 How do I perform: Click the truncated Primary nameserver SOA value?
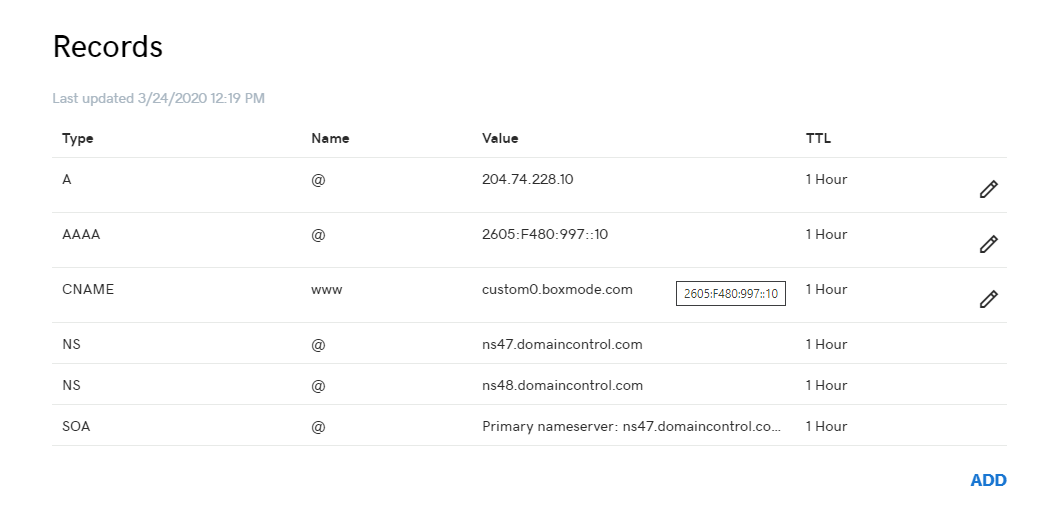click(x=632, y=427)
